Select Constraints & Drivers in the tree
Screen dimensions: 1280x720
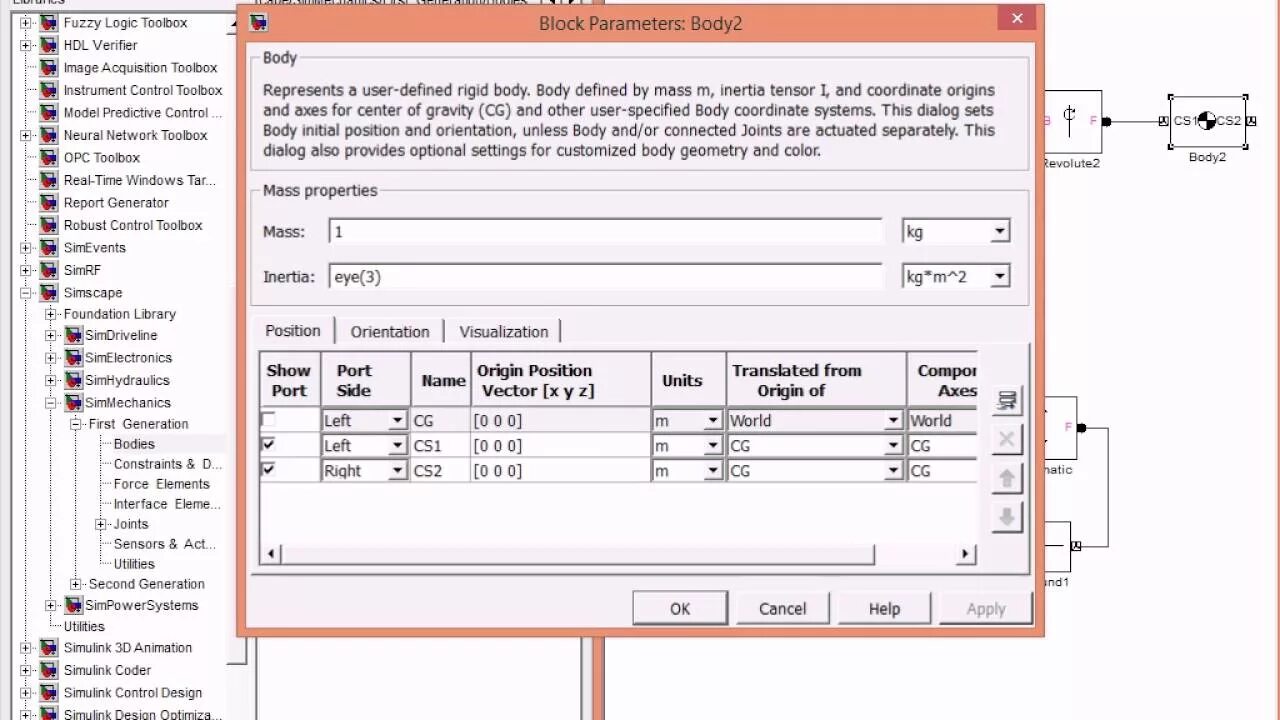click(167, 464)
